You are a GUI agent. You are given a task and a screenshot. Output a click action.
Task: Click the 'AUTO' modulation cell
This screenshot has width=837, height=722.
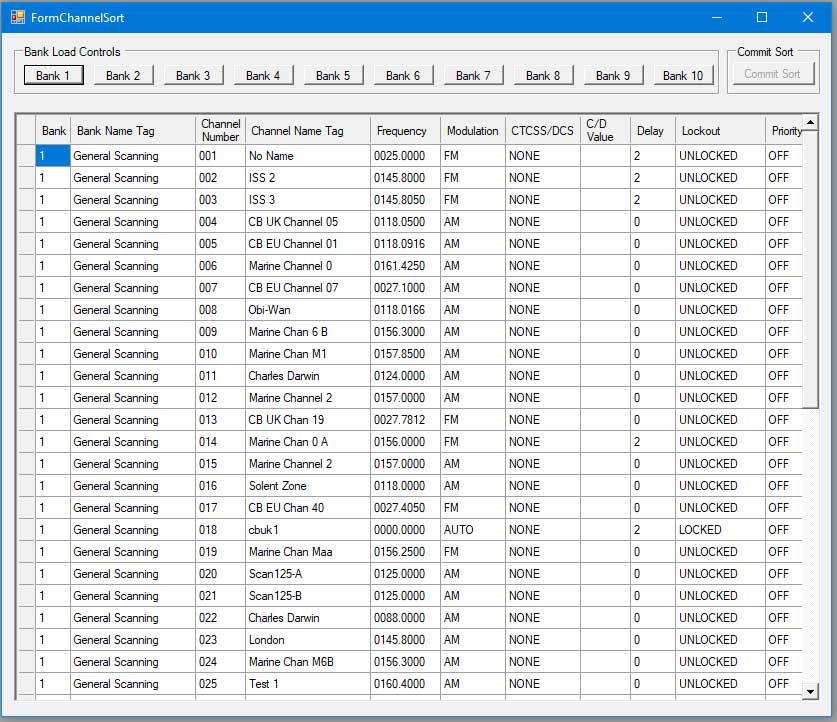(472, 530)
